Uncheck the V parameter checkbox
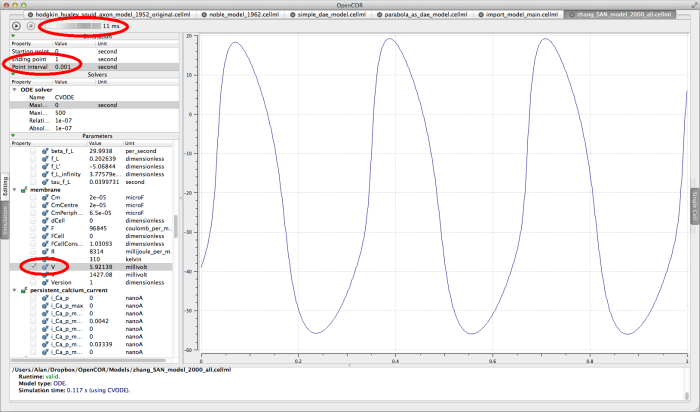The width and height of the screenshot is (700, 412). 34,267
